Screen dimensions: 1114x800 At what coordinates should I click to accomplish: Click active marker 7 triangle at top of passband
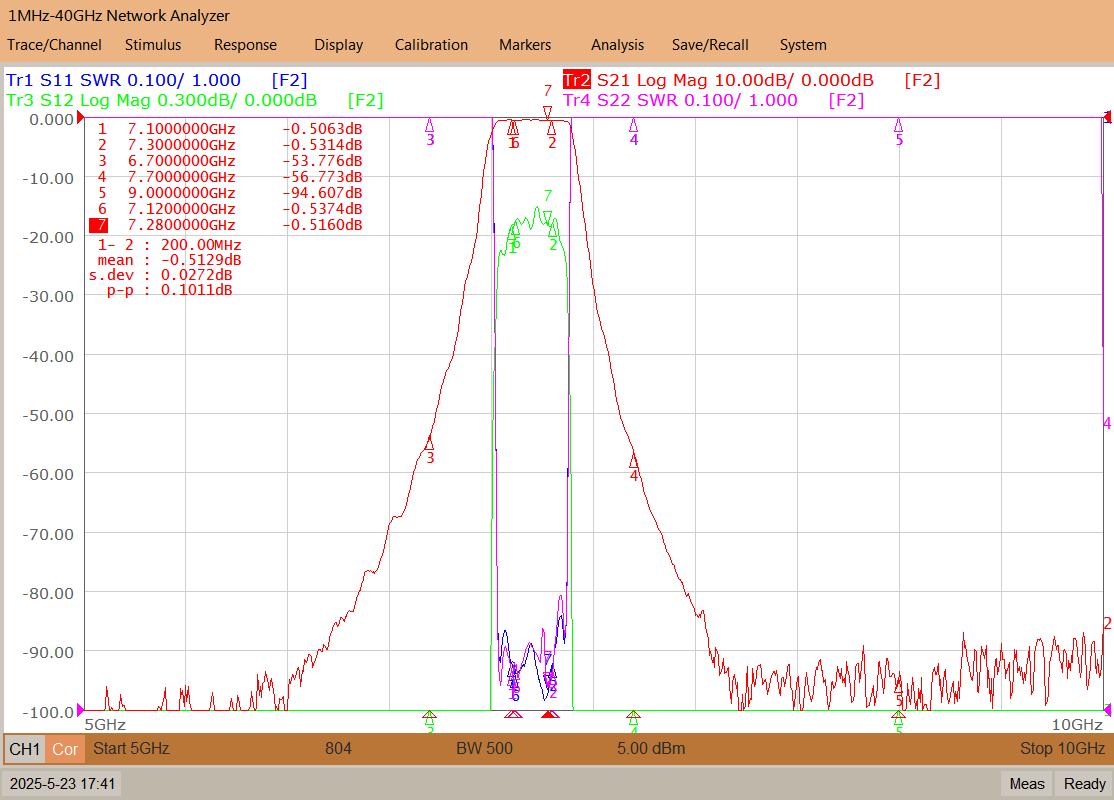coord(547,112)
